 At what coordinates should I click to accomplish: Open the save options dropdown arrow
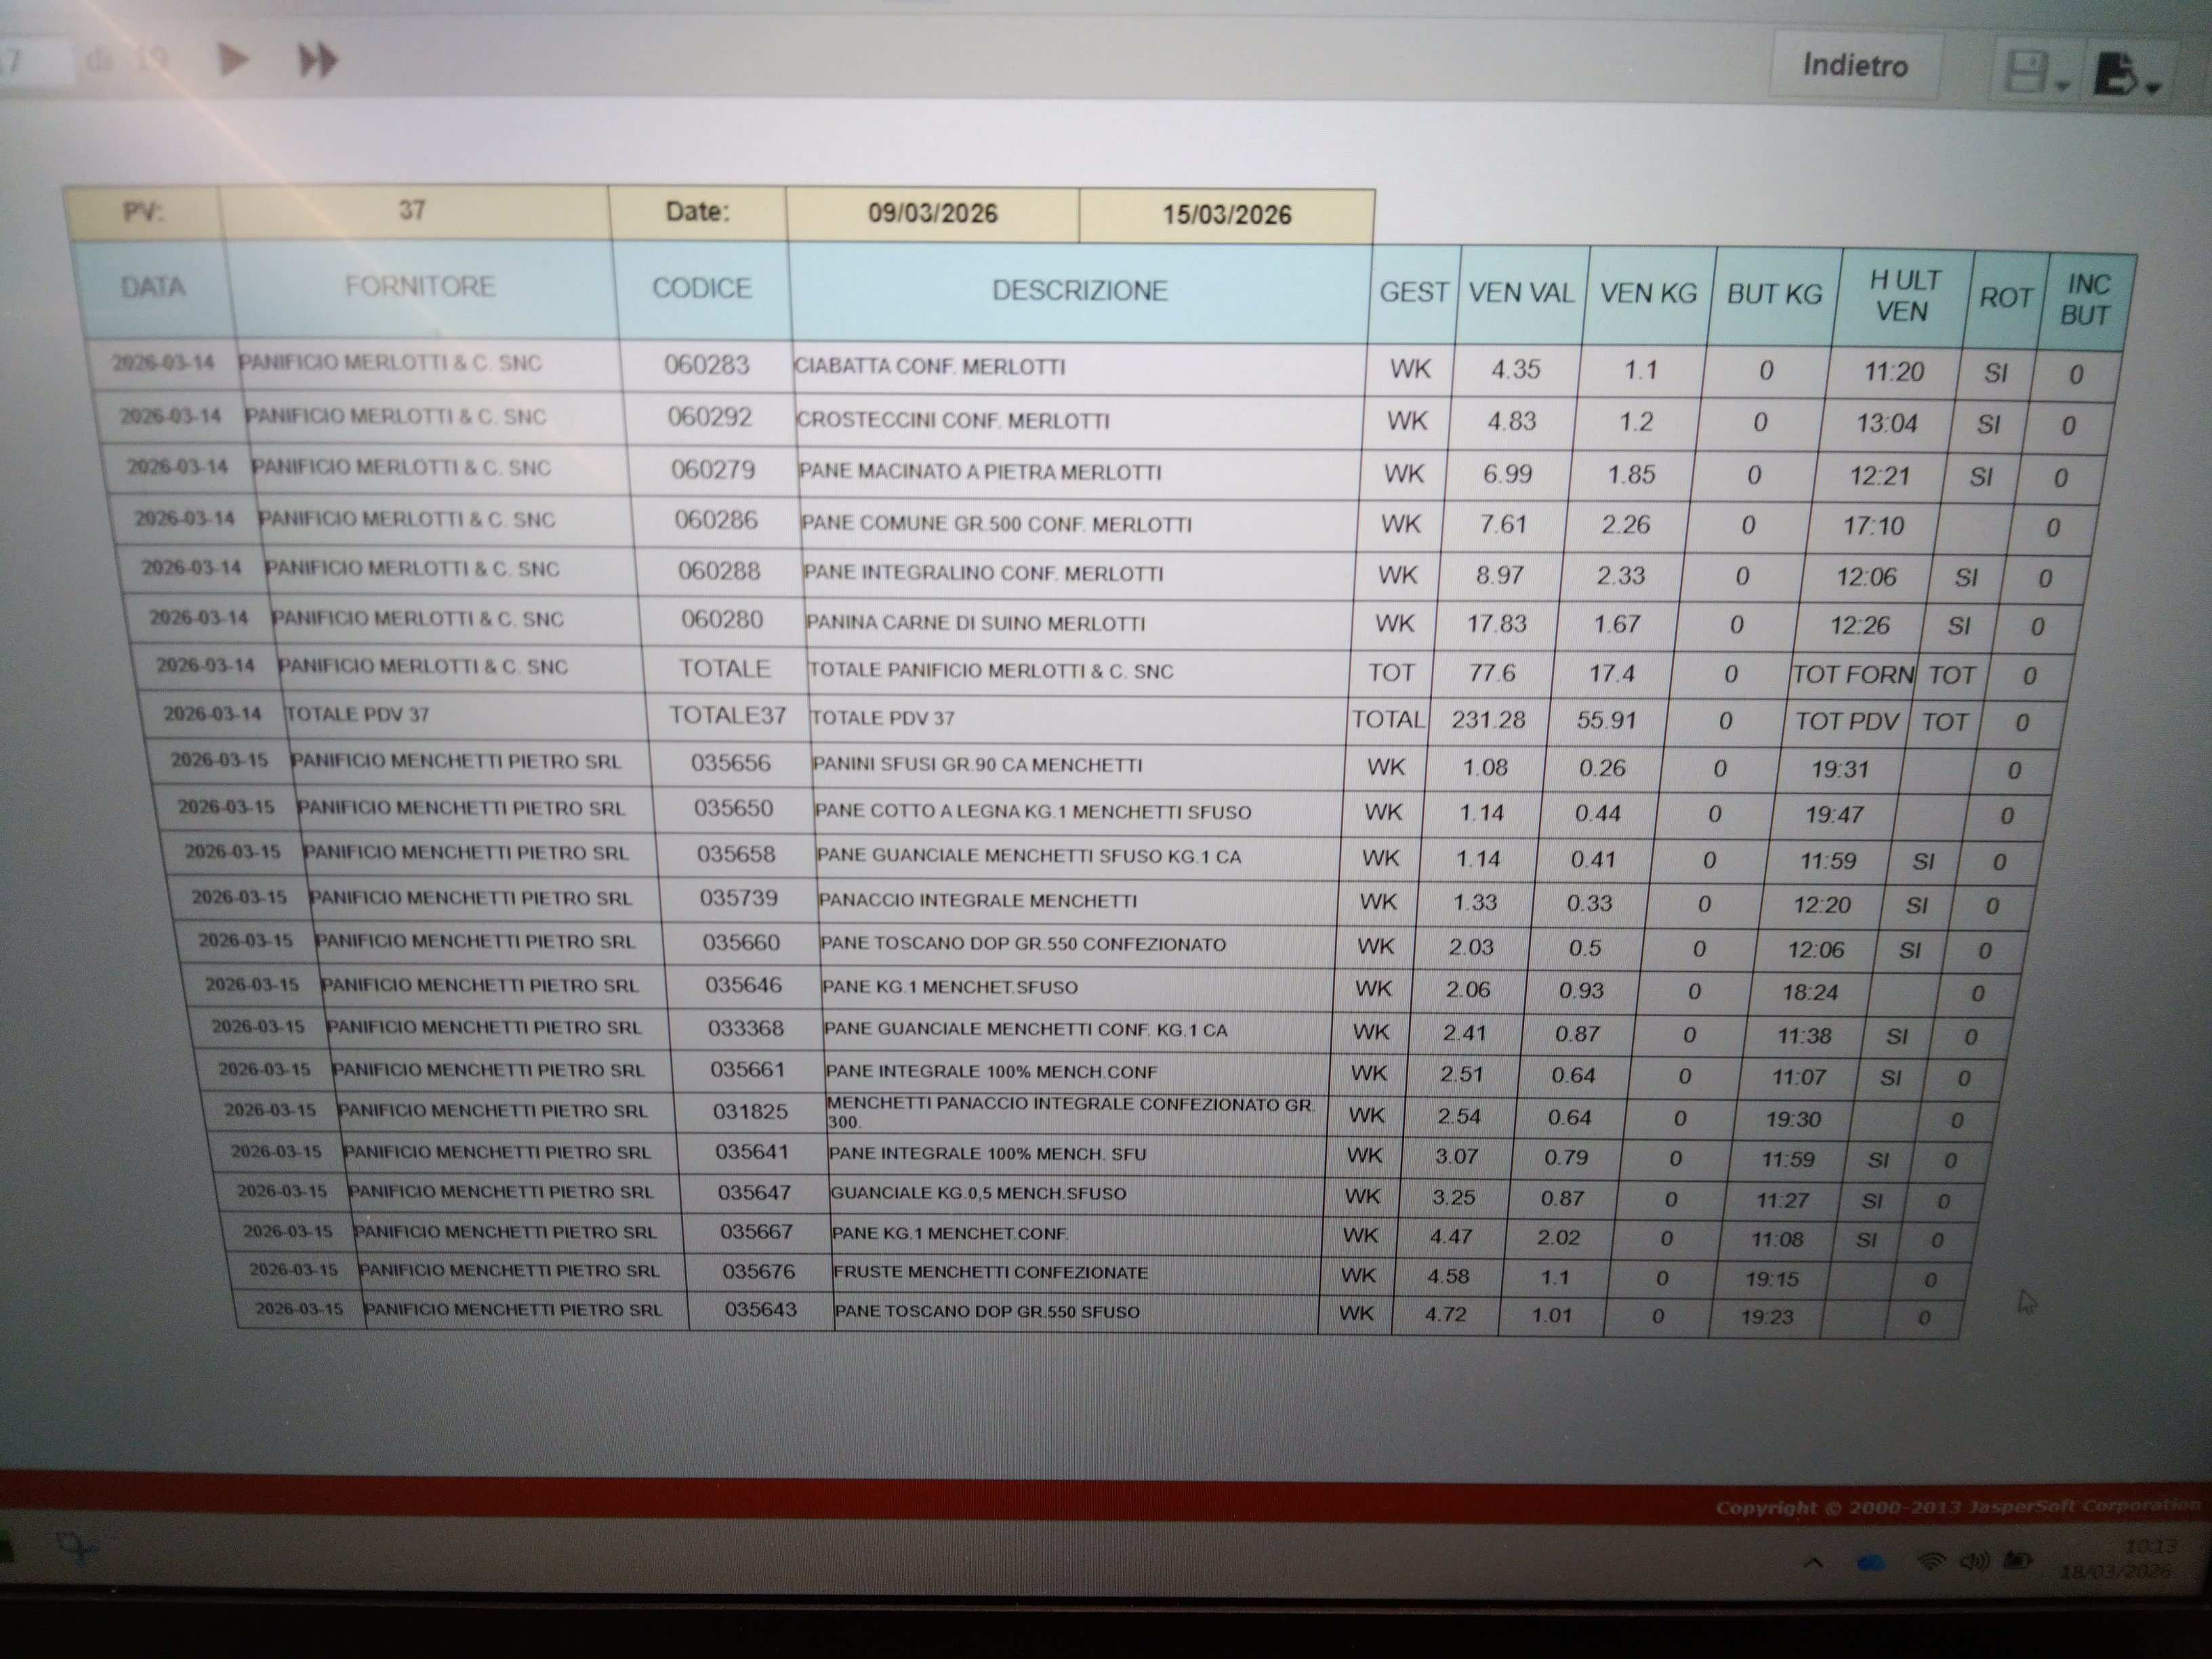(x=2063, y=87)
